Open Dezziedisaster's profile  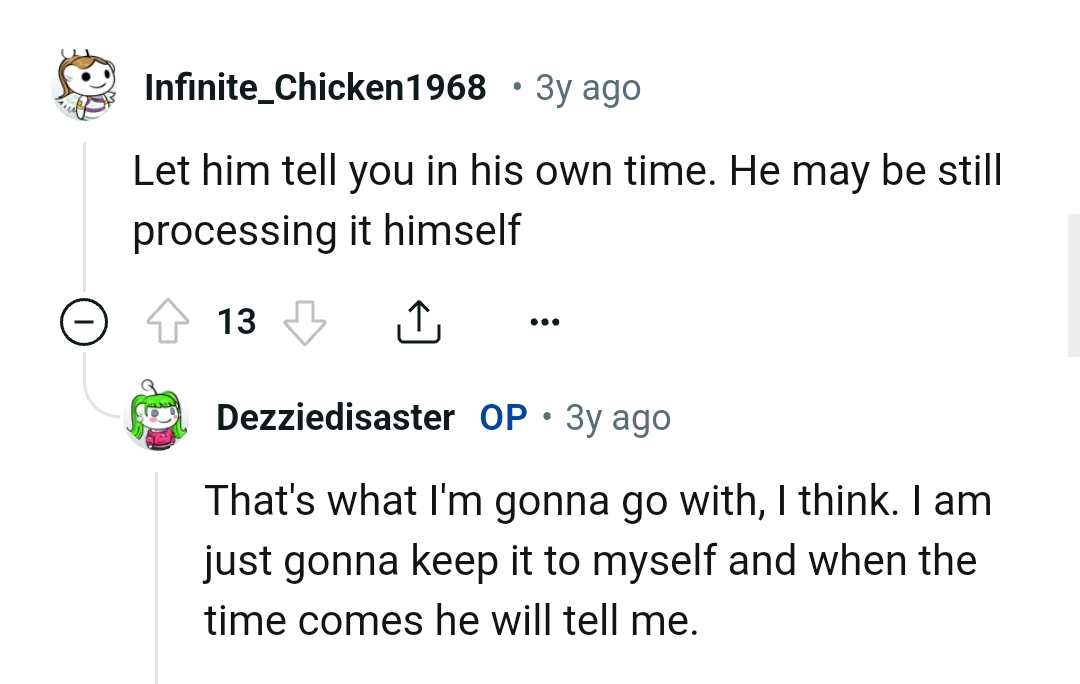pos(334,417)
